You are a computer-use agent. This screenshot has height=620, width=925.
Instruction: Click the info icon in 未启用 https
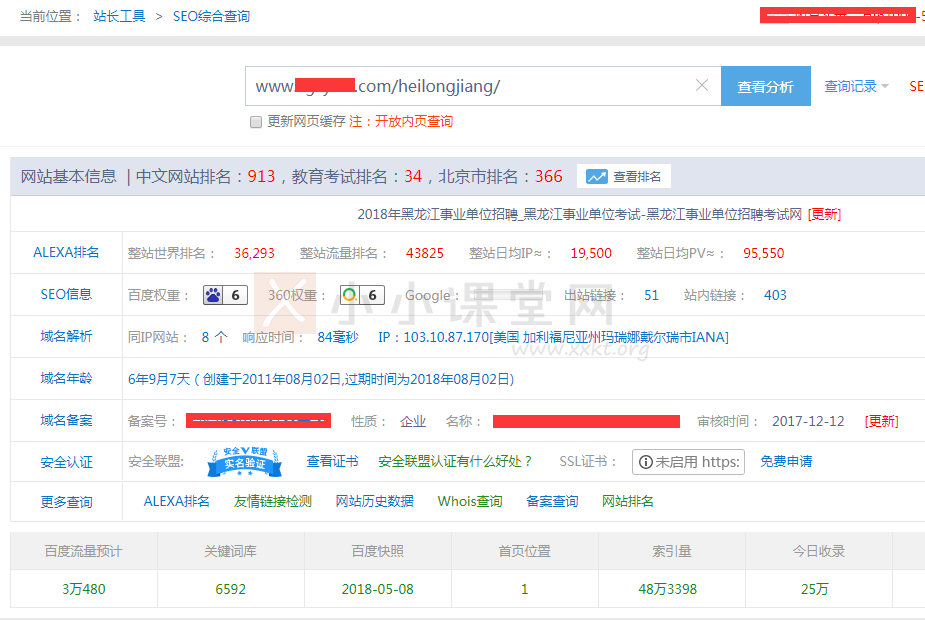click(x=646, y=462)
